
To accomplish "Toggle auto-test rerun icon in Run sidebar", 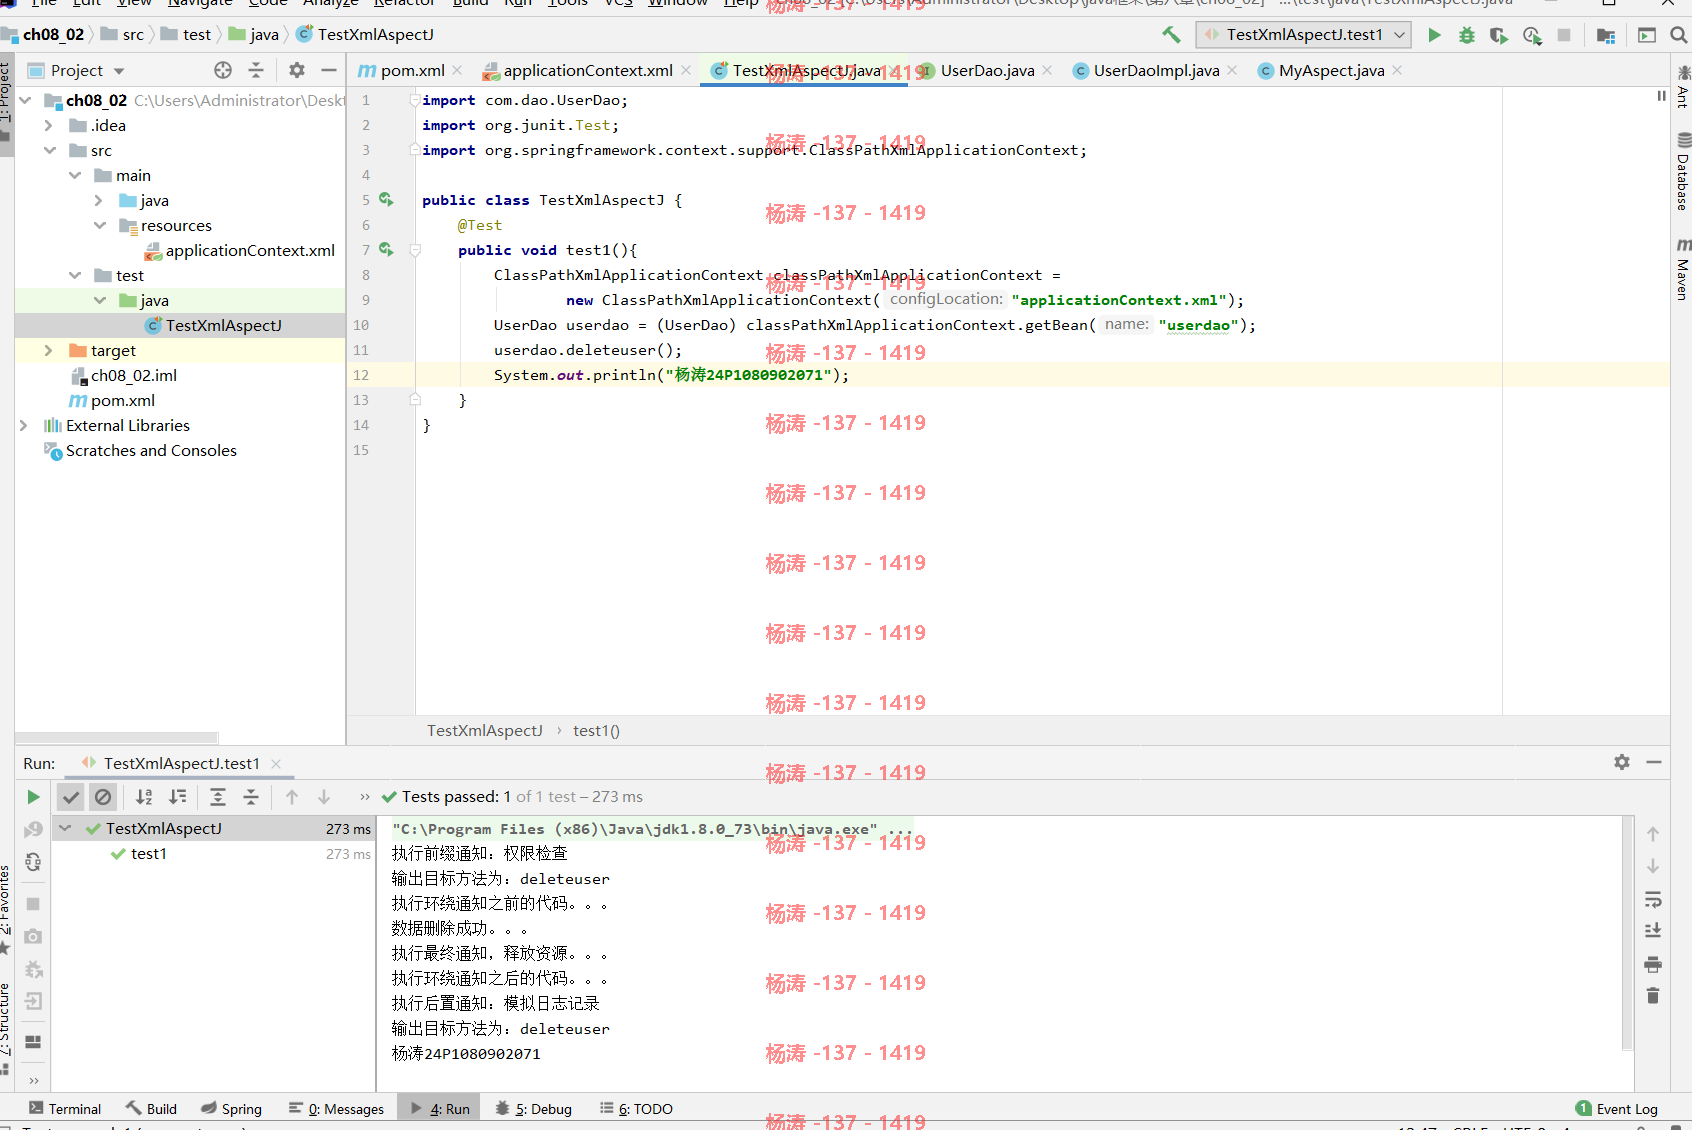I will [x=33, y=862].
